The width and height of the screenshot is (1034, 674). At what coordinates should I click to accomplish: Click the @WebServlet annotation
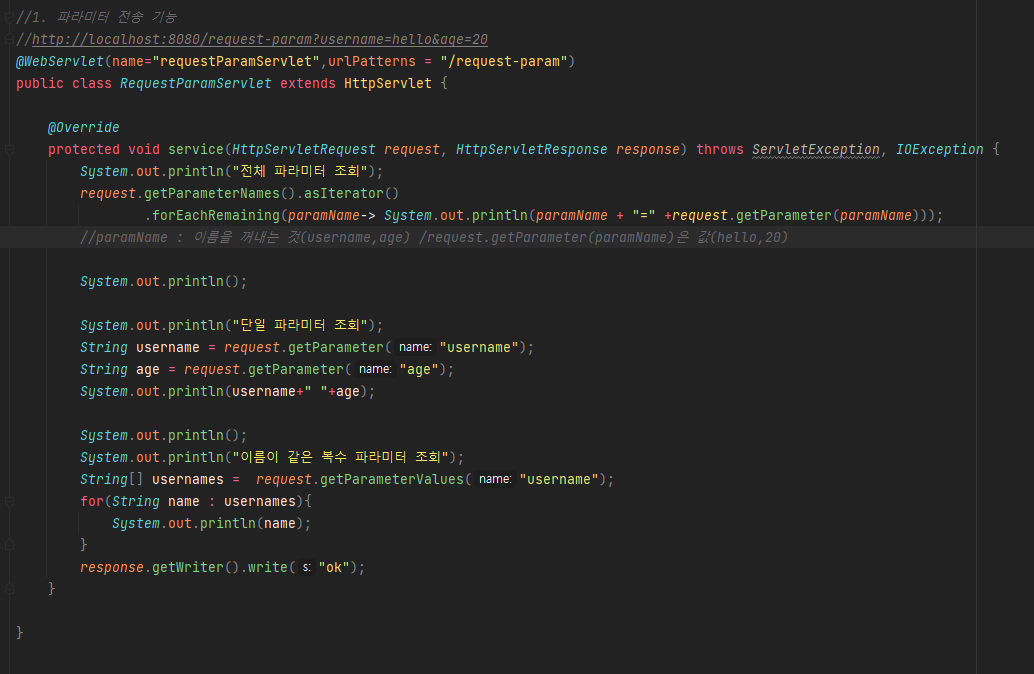point(60,62)
